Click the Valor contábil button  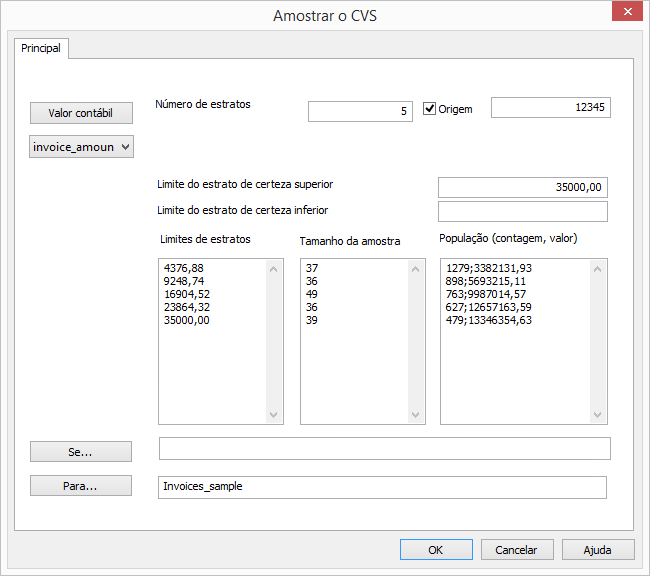81,113
